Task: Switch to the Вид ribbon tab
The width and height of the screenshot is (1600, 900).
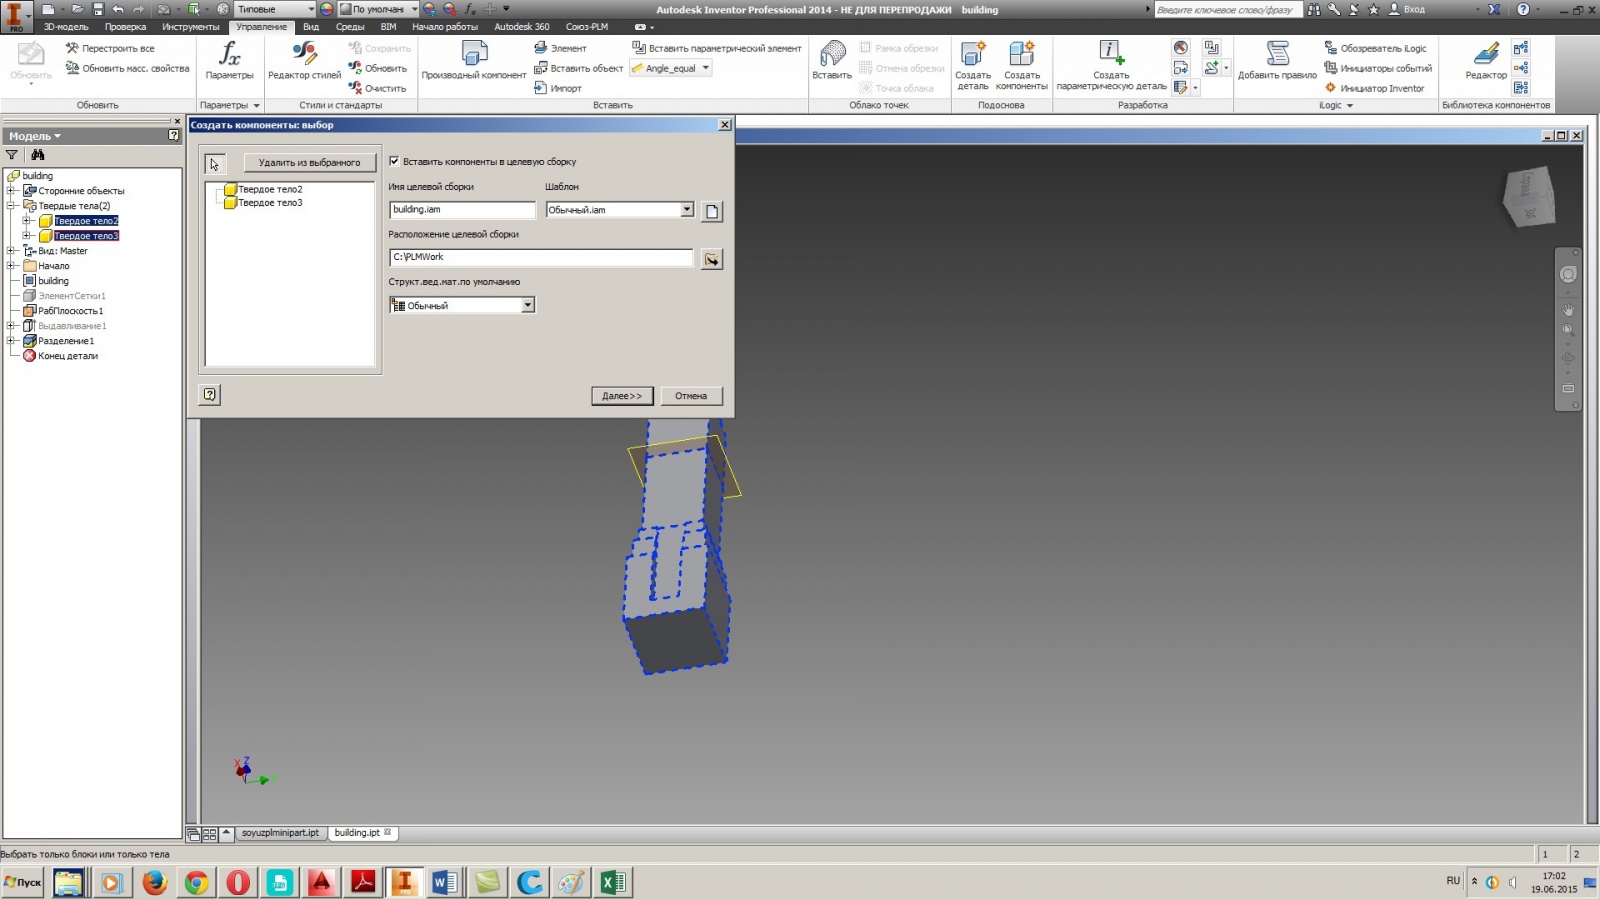Action: (309, 27)
